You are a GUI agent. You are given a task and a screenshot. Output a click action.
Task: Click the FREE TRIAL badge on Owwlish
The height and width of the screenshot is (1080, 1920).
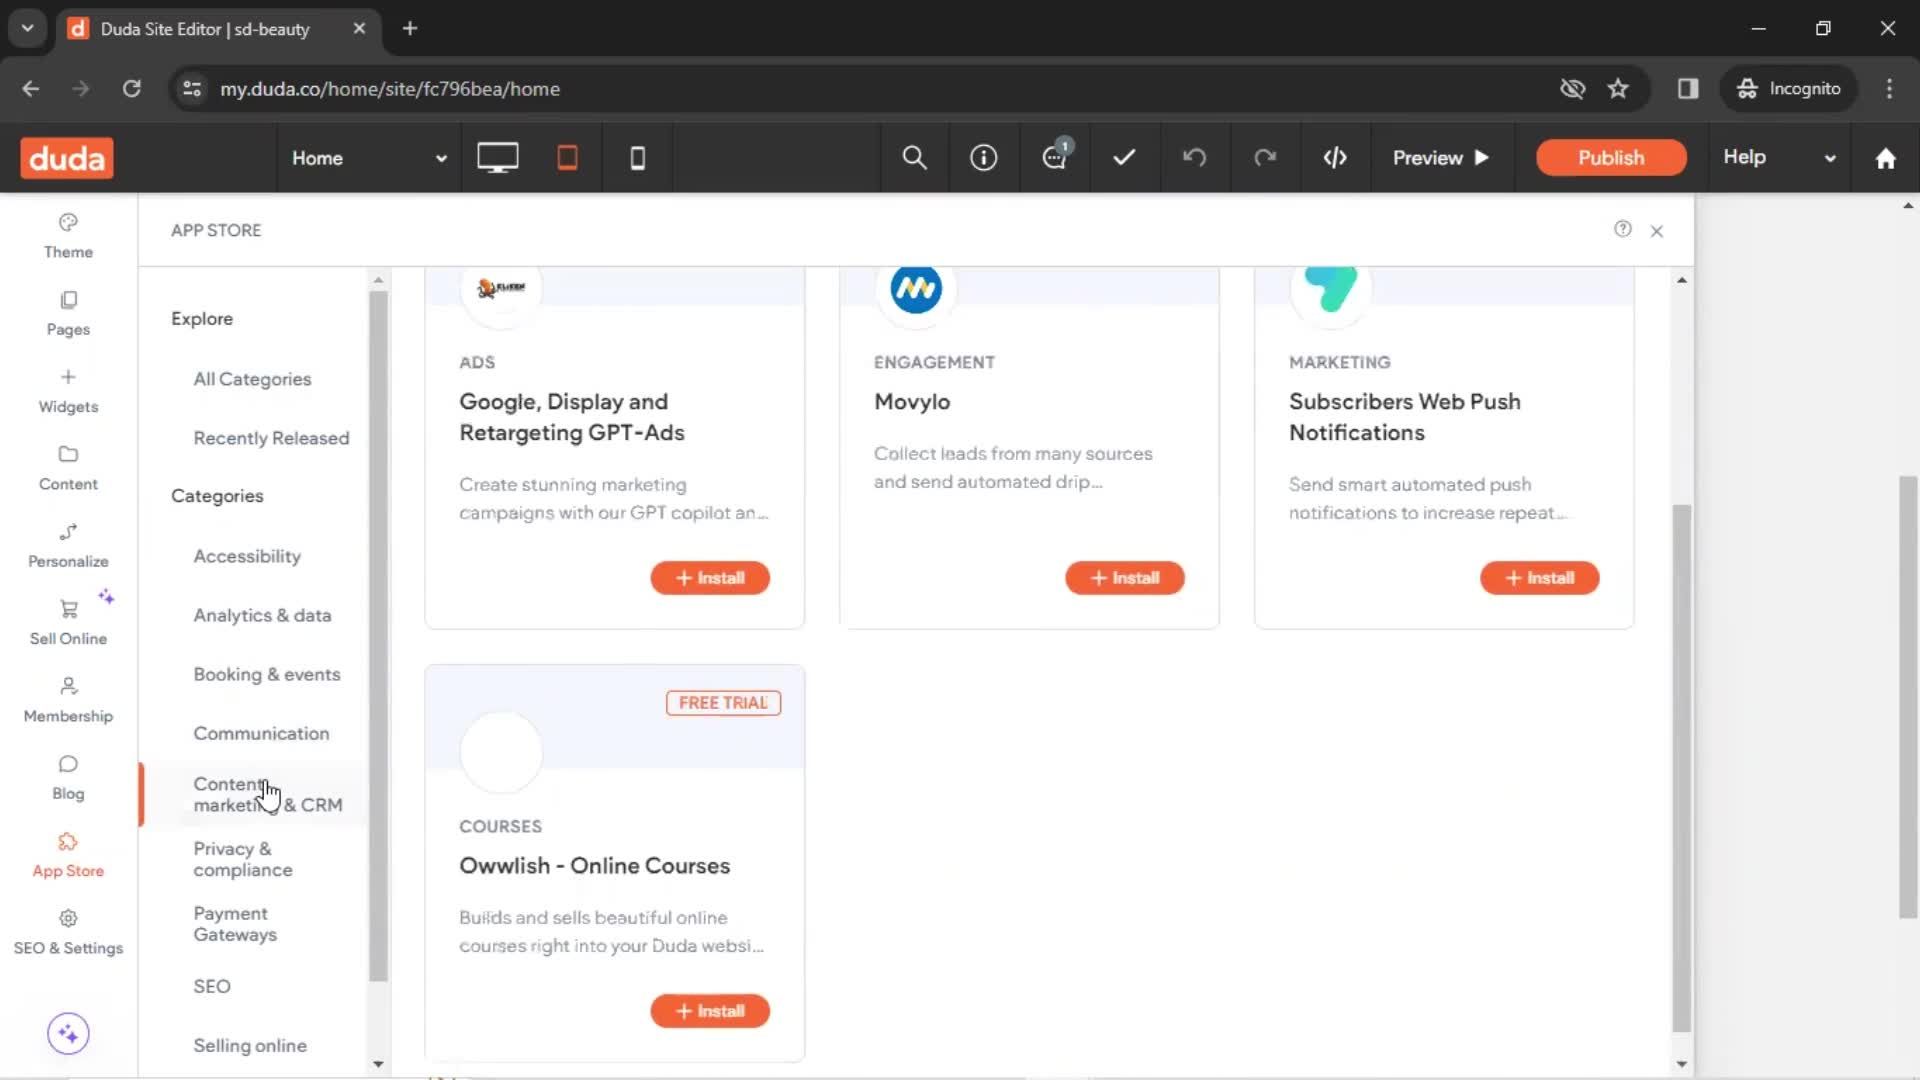click(x=723, y=703)
